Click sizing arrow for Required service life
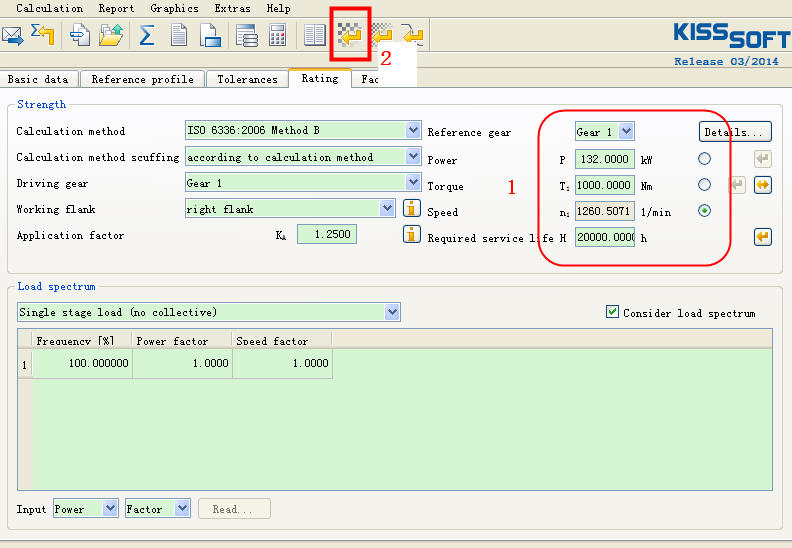Image resolution: width=792 pixels, height=548 pixels. coord(762,236)
